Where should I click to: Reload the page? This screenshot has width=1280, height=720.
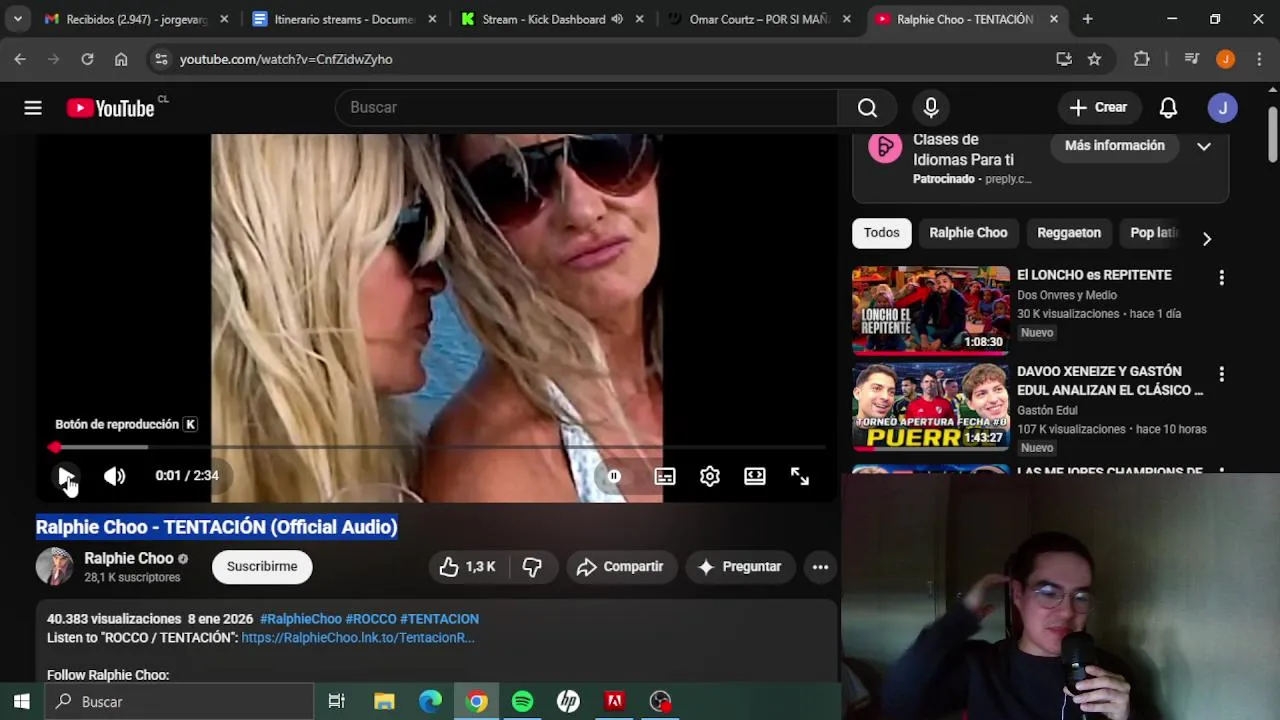[87, 59]
